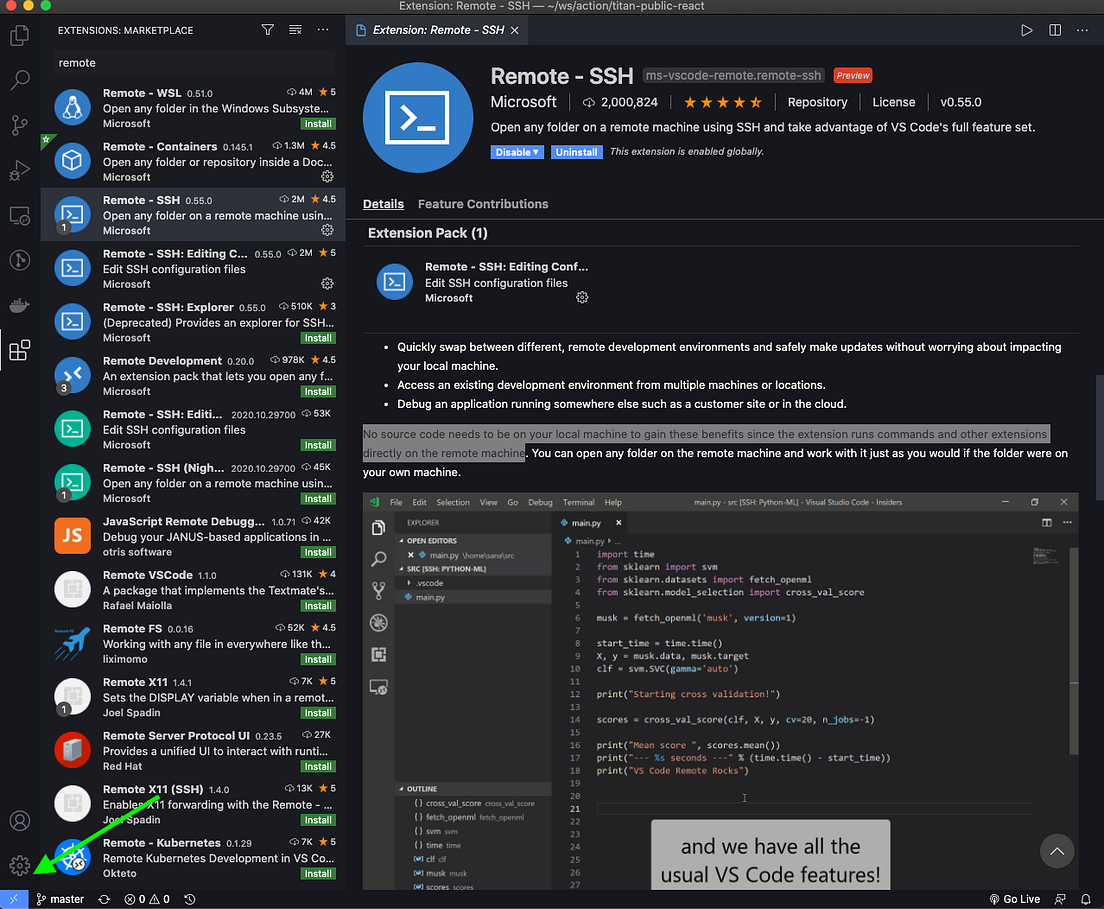
Task: Open the Search view in the activity bar
Action: click(x=20, y=81)
